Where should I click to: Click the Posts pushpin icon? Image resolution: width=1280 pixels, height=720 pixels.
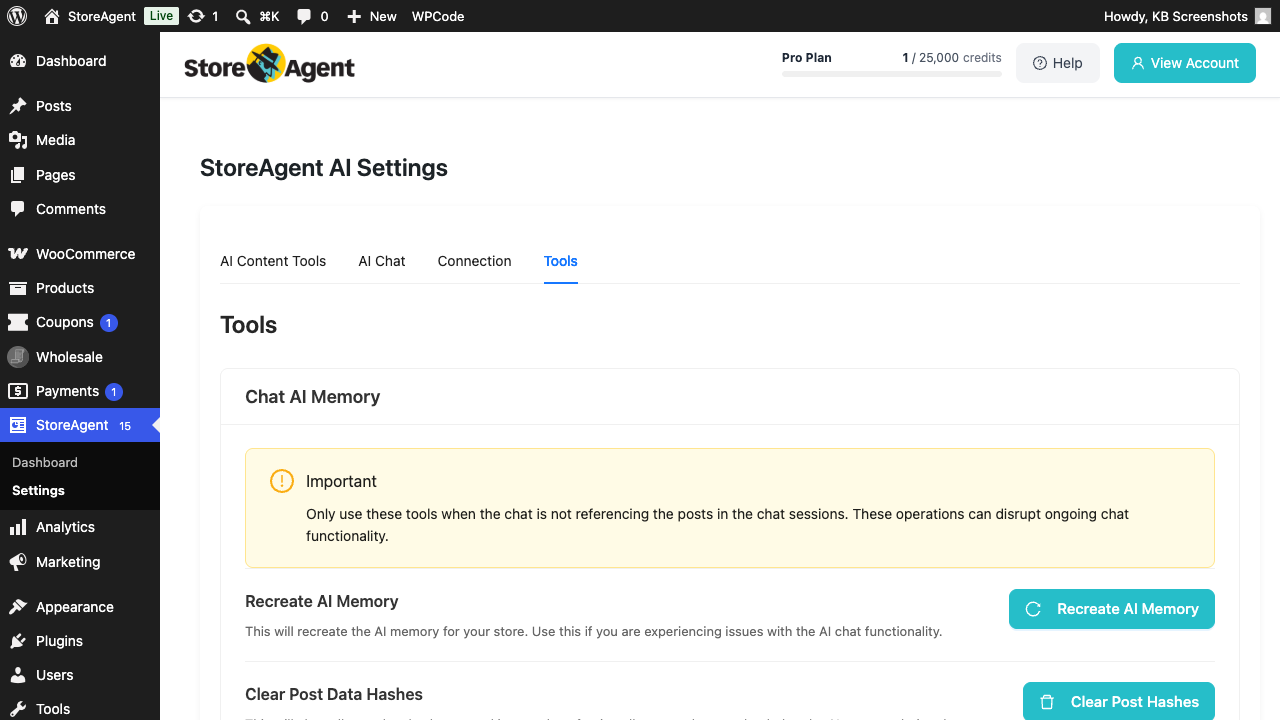(x=18, y=106)
